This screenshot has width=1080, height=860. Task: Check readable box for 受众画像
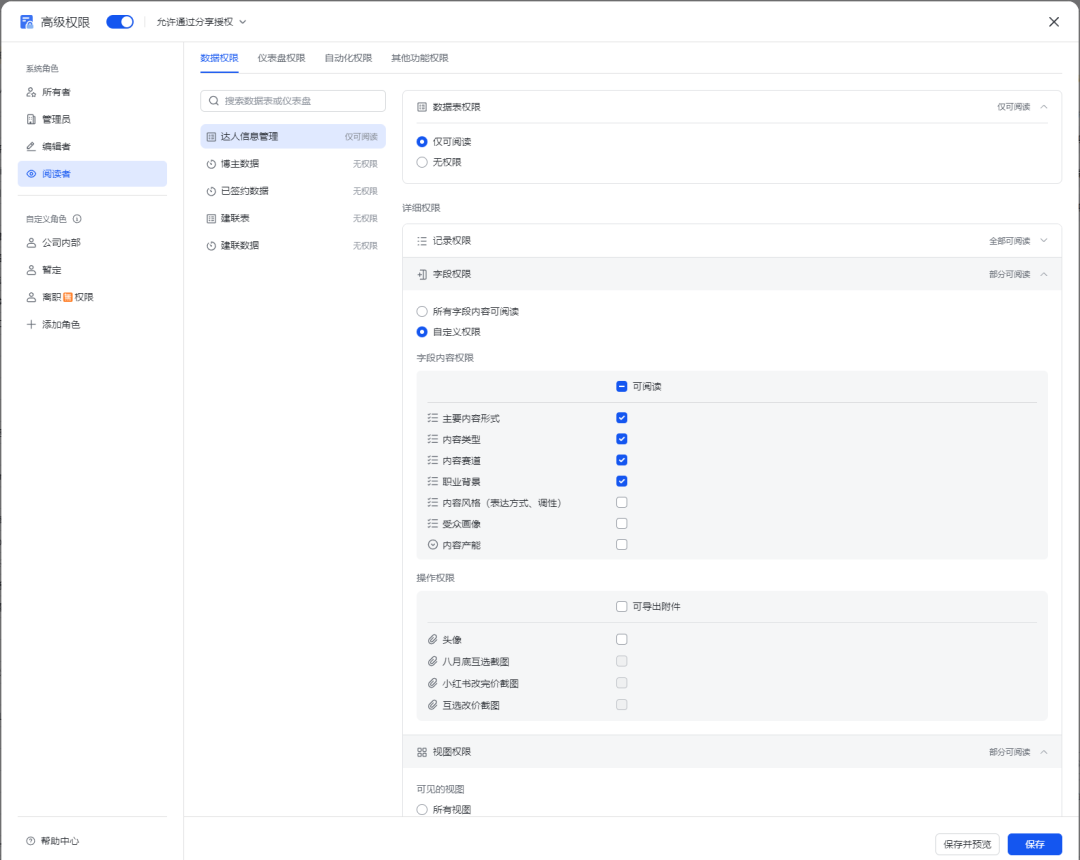point(622,523)
